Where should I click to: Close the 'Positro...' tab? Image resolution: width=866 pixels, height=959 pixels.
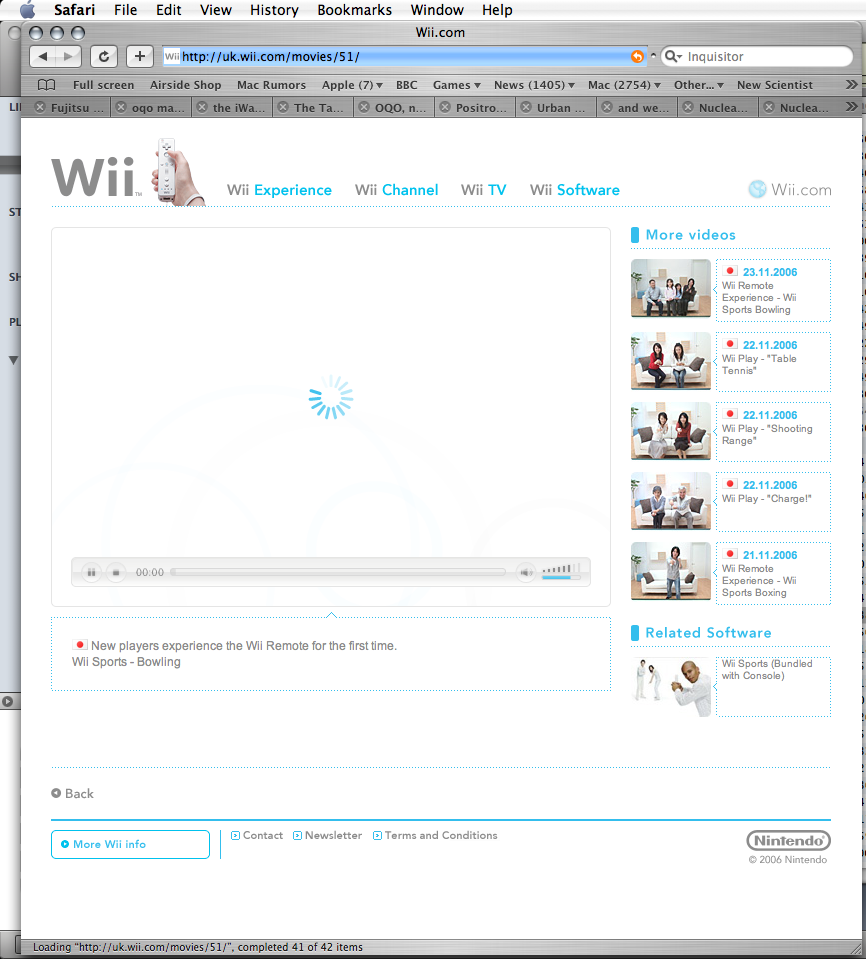[445, 107]
